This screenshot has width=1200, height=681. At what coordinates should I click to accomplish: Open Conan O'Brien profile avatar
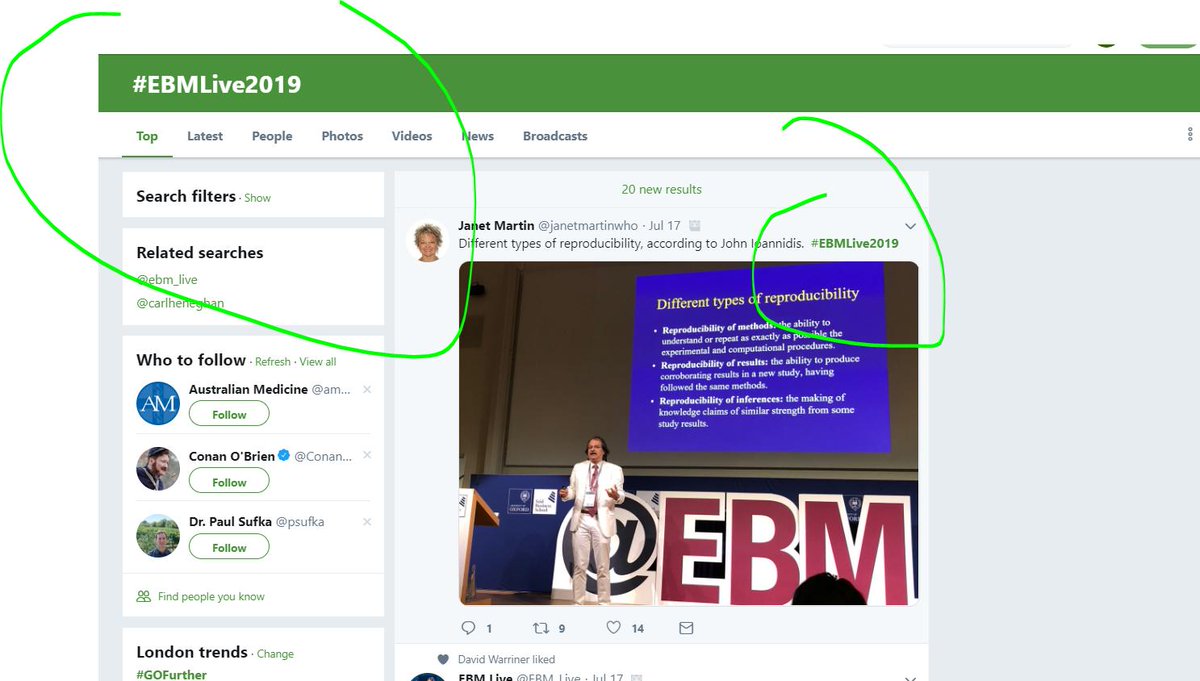point(158,469)
